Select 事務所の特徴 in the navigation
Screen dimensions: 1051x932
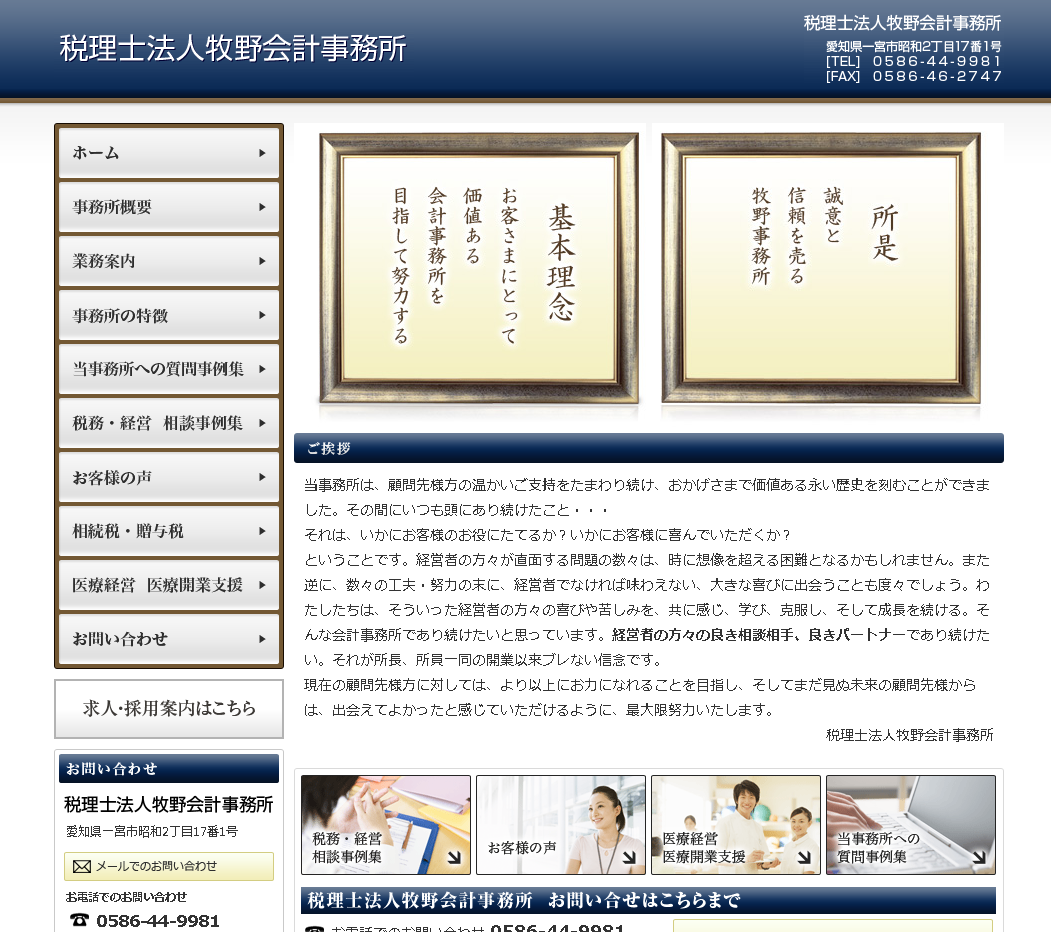[x=166, y=315]
